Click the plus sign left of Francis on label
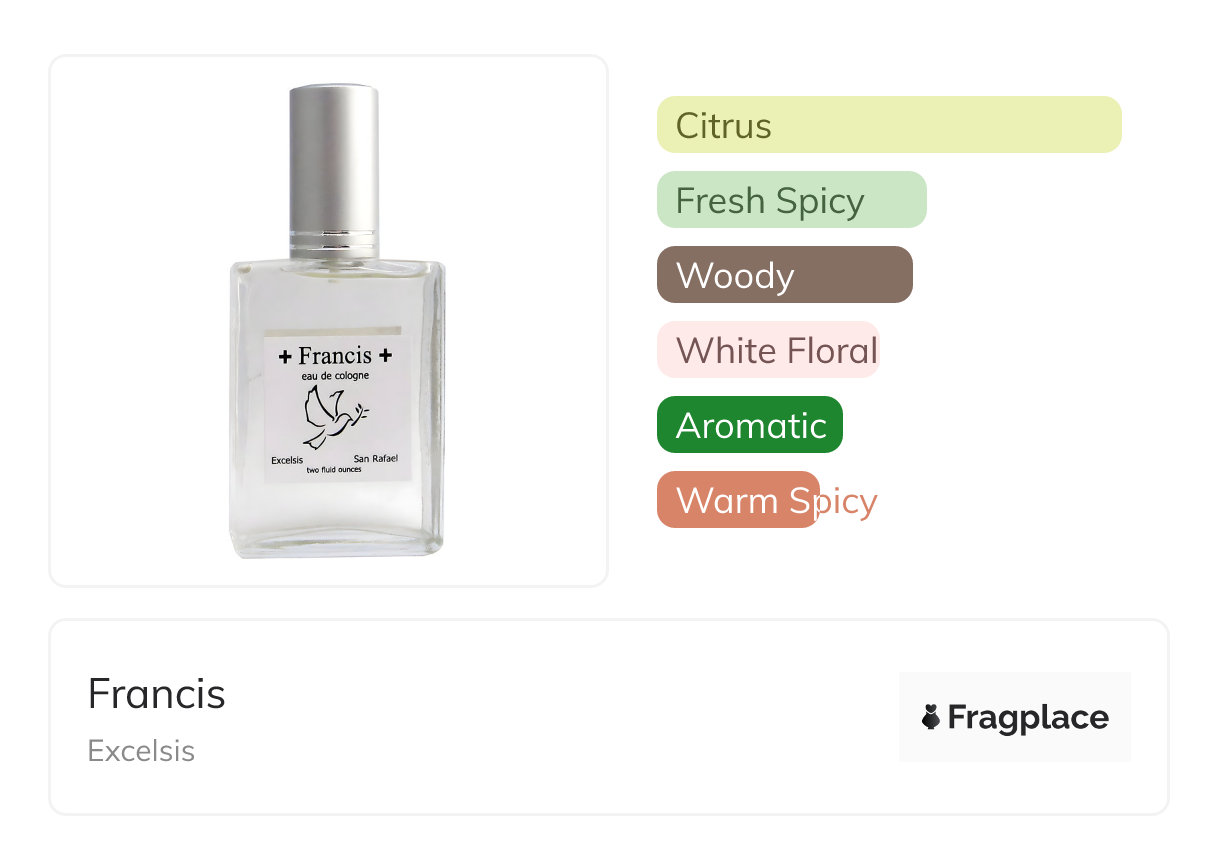The image size is (1218, 864). coord(285,356)
